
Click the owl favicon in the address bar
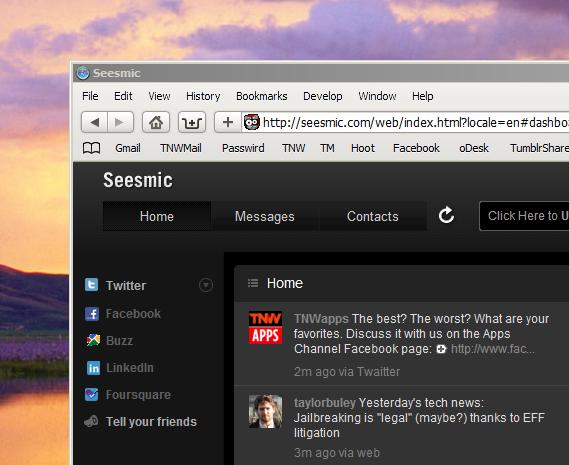[x=251, y=122]
